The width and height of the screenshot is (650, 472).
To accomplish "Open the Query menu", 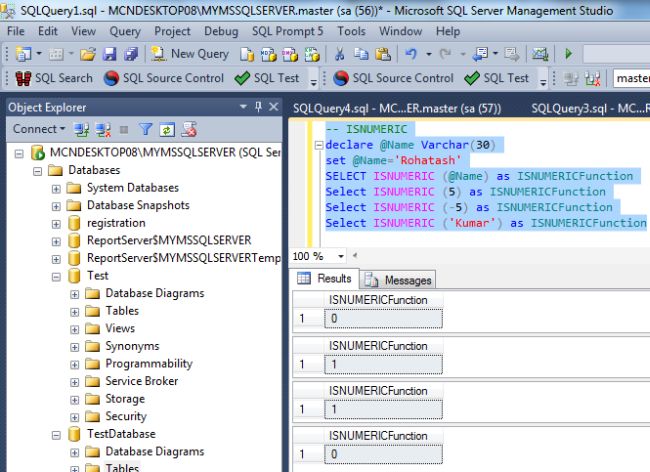I will 125,31.
